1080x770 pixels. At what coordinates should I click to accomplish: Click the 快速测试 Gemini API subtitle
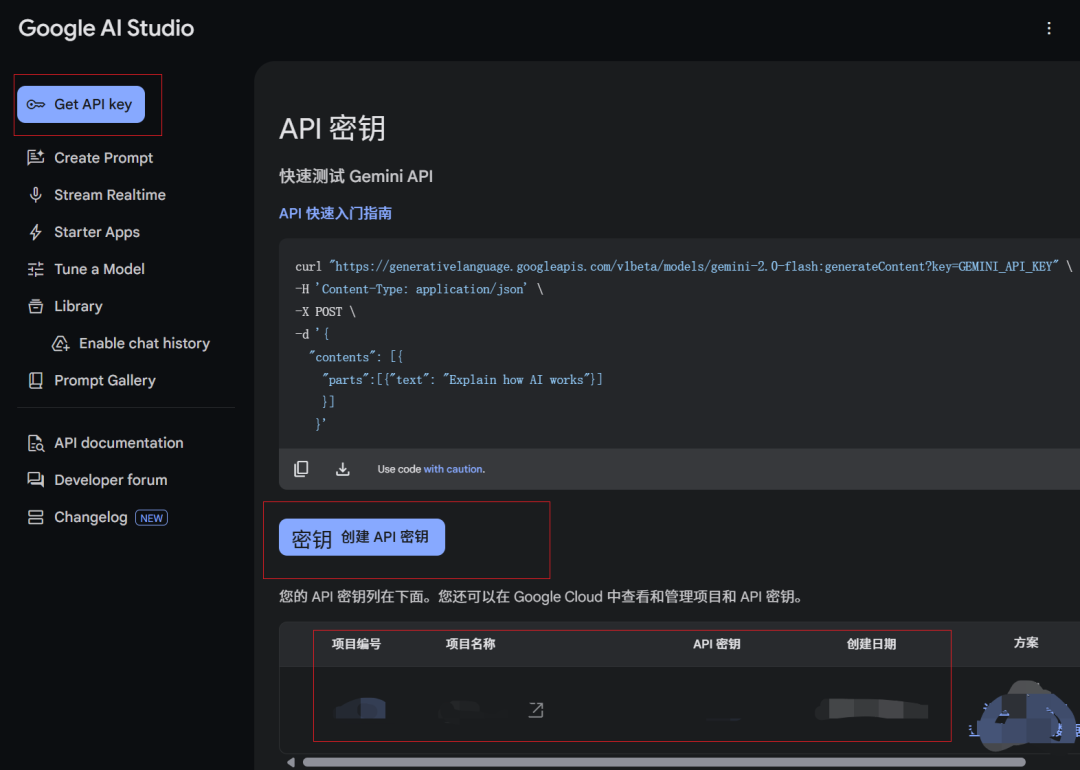(356, 176)
